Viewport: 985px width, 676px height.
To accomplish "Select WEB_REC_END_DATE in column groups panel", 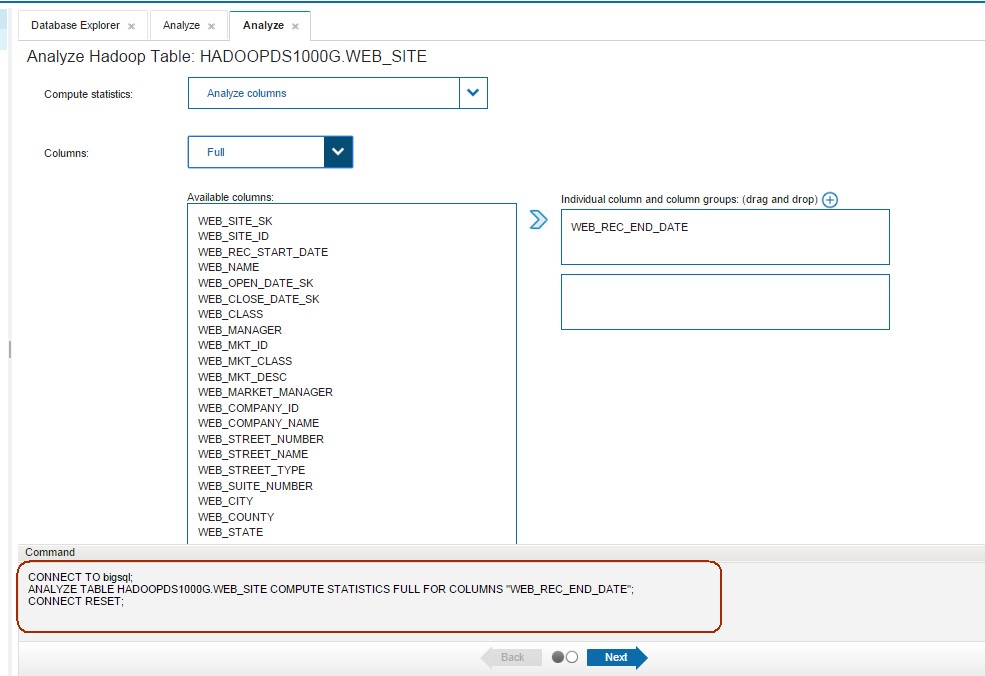I will click(x=629, y=227).
